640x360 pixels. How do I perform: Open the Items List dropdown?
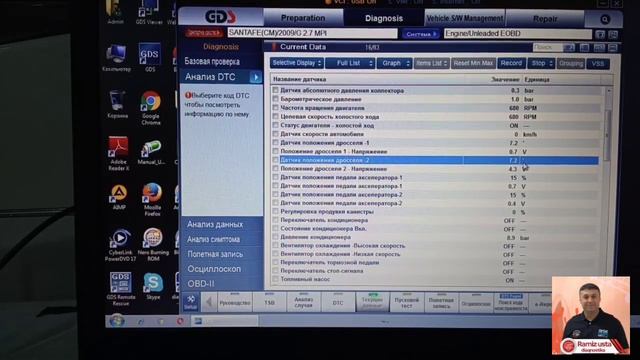(431, 63)
